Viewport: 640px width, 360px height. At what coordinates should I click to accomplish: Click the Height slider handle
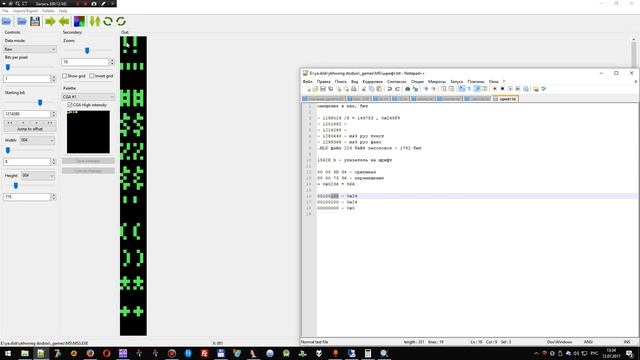click(16, 186)
